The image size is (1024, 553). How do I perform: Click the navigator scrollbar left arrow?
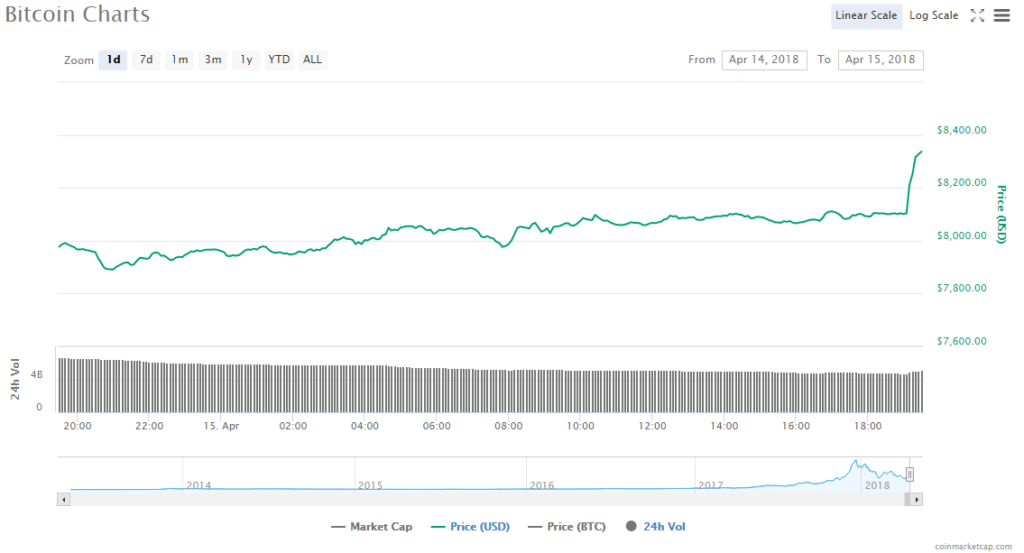(64, 498)
